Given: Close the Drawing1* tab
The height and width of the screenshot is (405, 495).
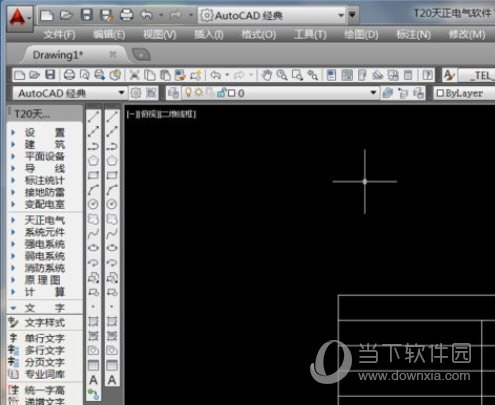Looking at the screenshot, I should click(113, 54).
